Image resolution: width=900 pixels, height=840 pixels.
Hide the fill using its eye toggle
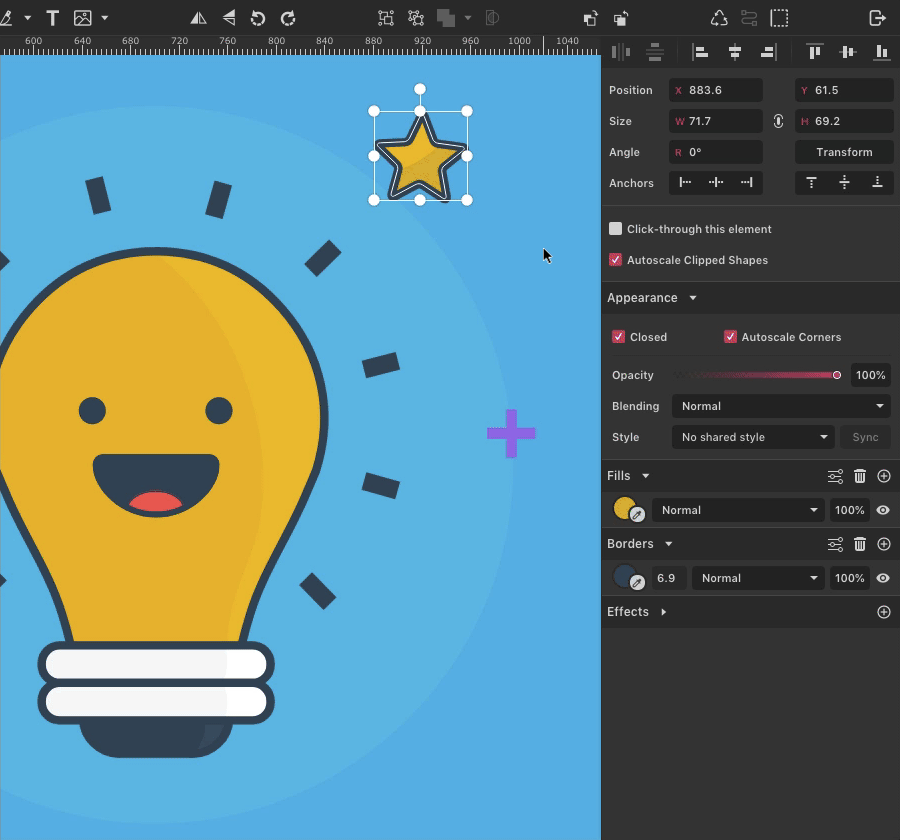[883, 510]
